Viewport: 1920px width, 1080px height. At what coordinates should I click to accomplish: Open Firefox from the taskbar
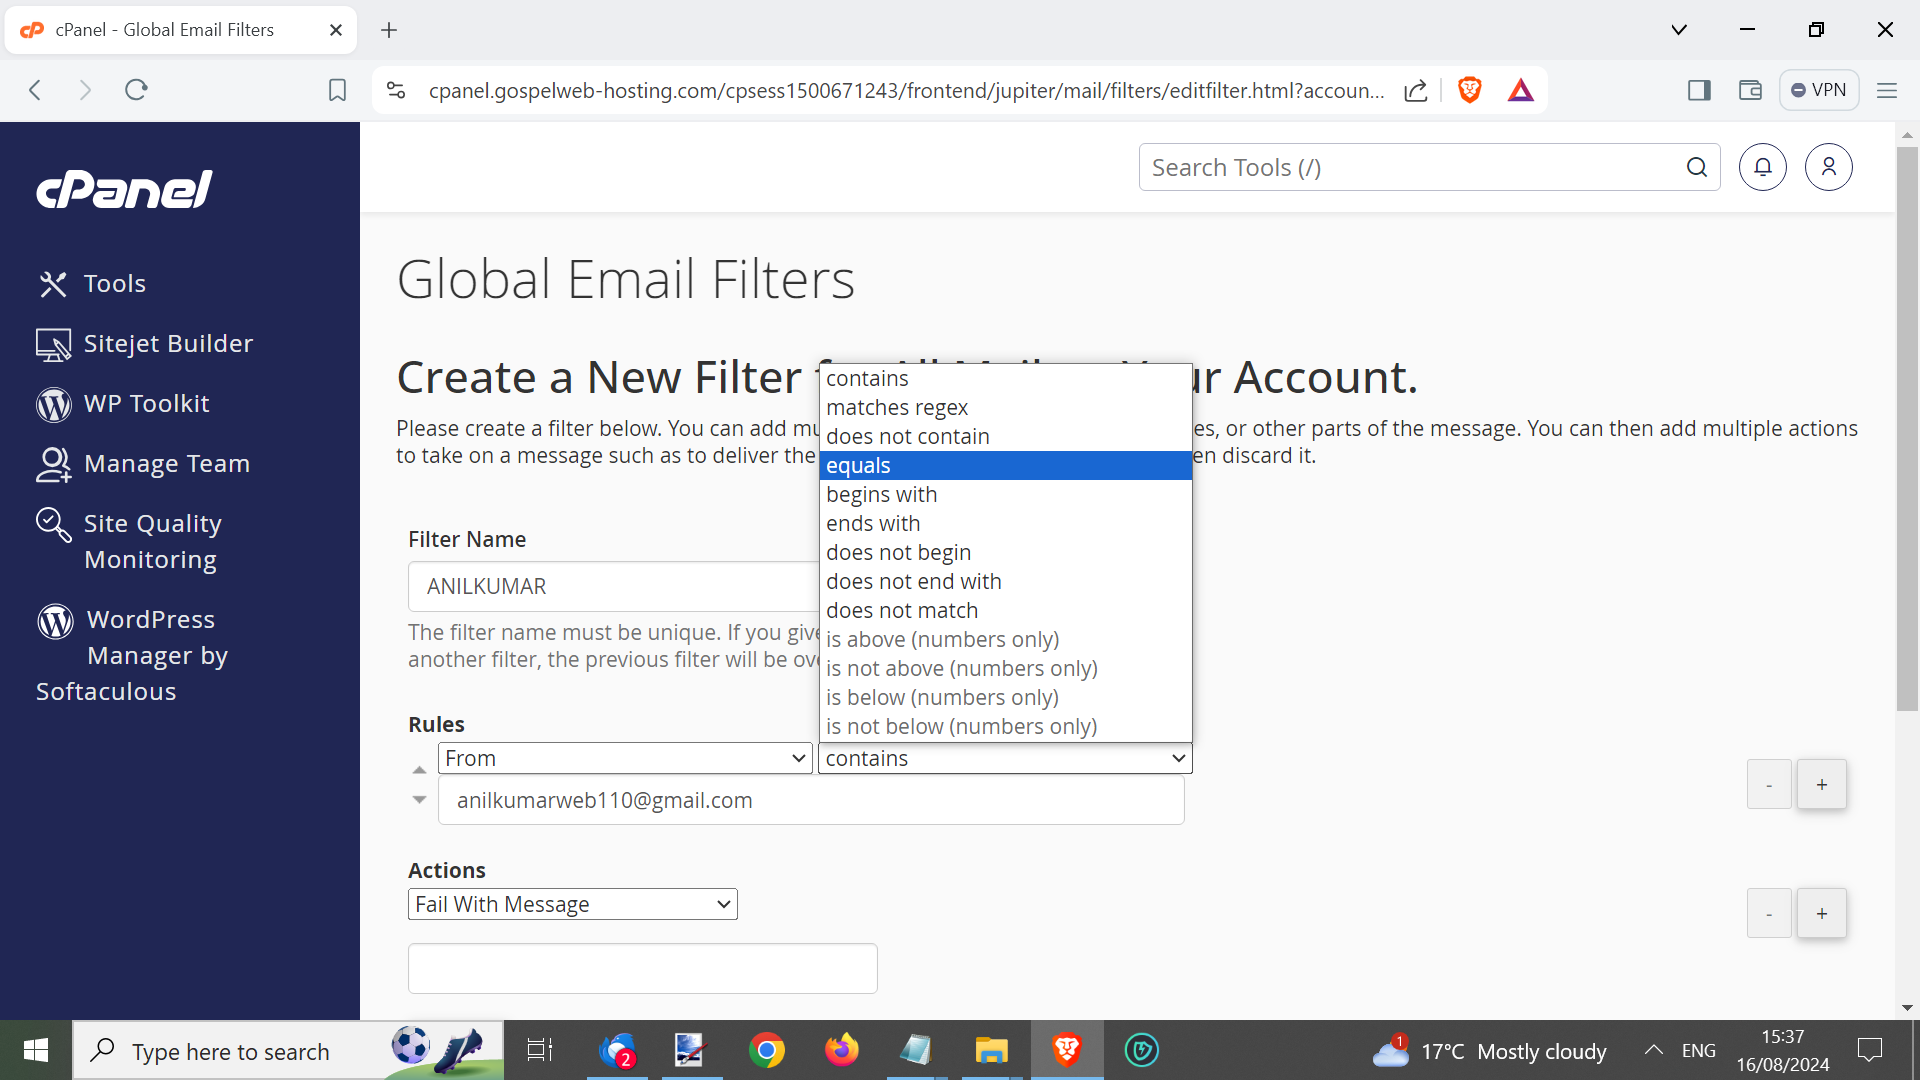(841, 1050)
